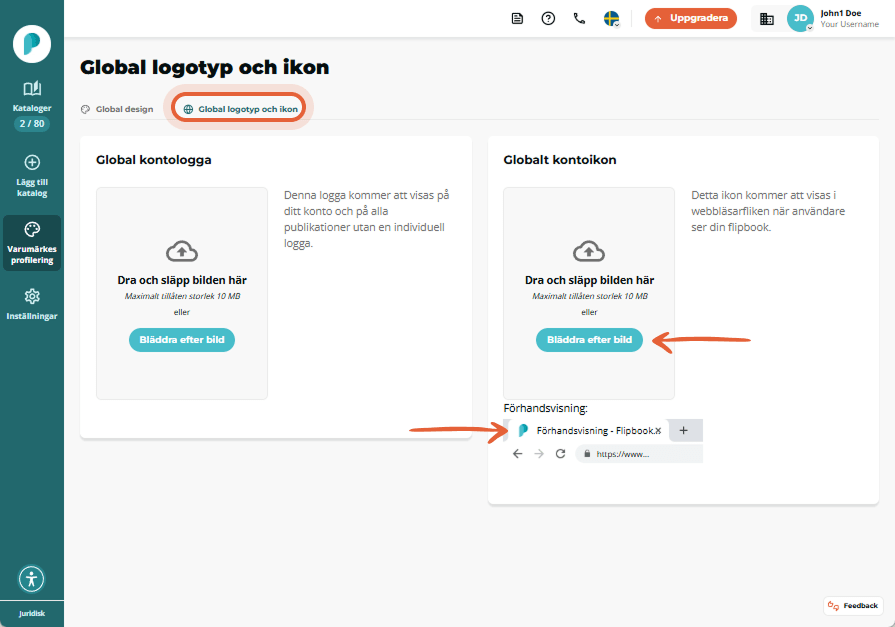The image size is (895, 627).
Task: Open Kataloger in the sidebar
Action: (32, 95)
